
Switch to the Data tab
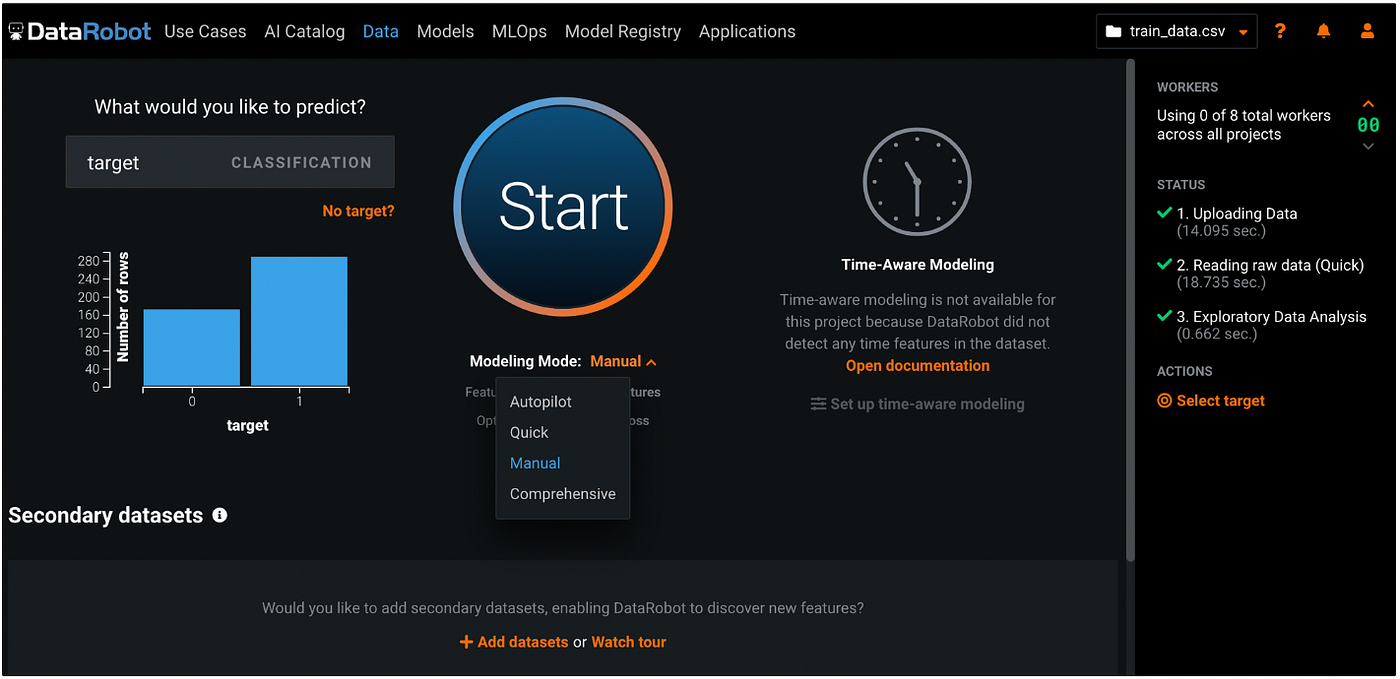[x=381, y=31]
